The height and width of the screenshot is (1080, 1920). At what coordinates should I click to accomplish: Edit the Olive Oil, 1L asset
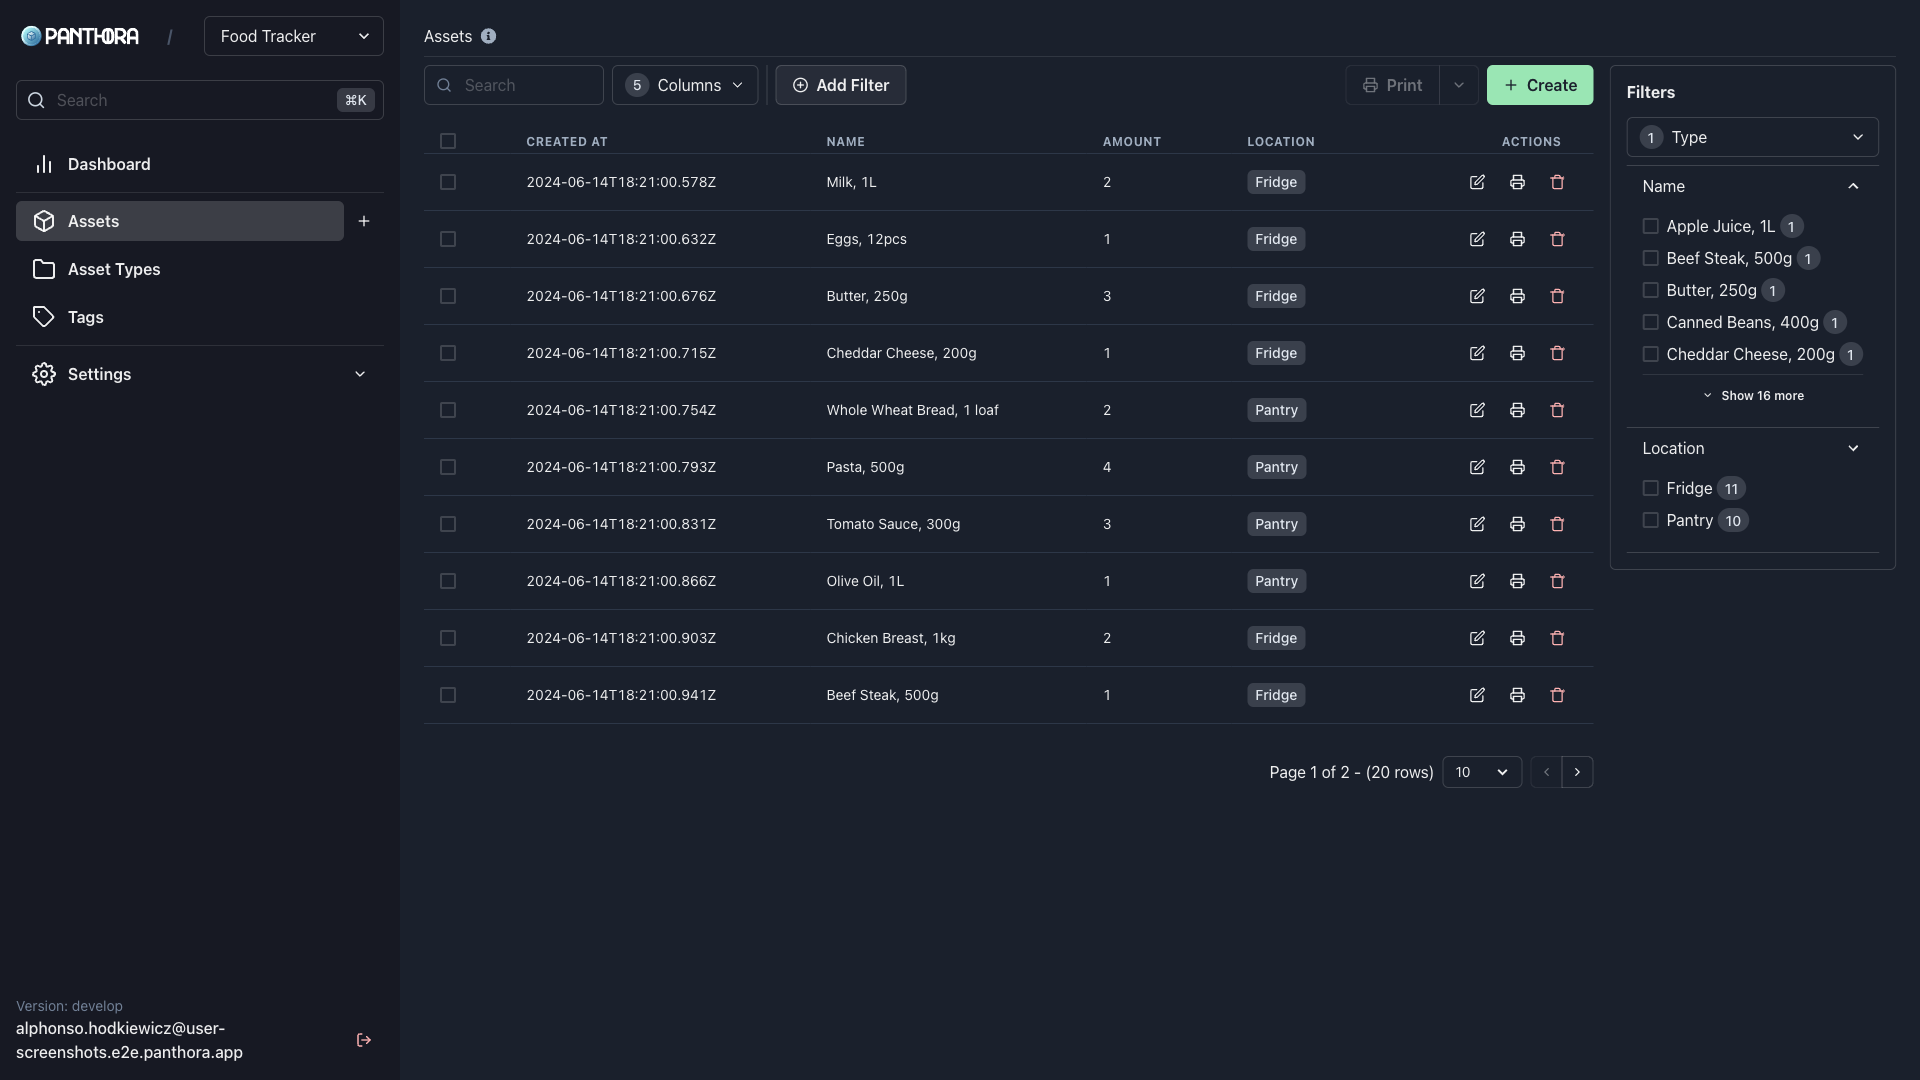point(1477,581)
